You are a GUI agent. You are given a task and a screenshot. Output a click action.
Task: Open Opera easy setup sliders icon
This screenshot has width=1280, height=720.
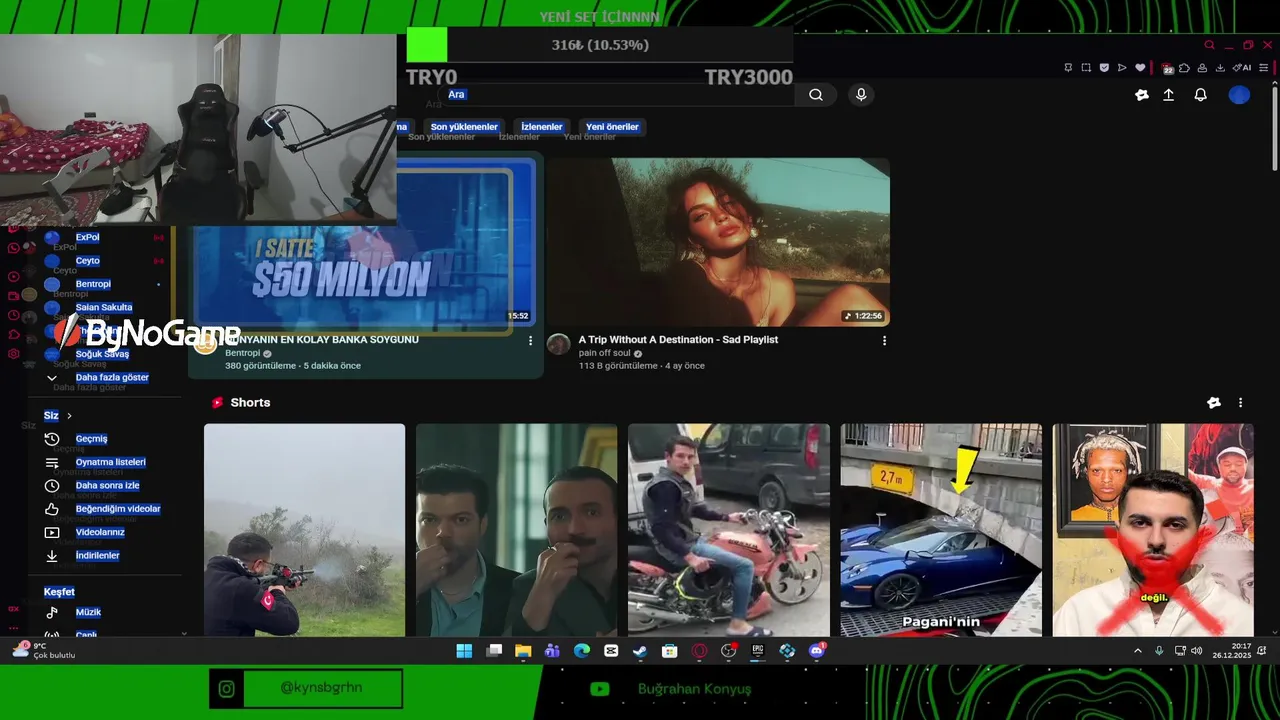1263,68
